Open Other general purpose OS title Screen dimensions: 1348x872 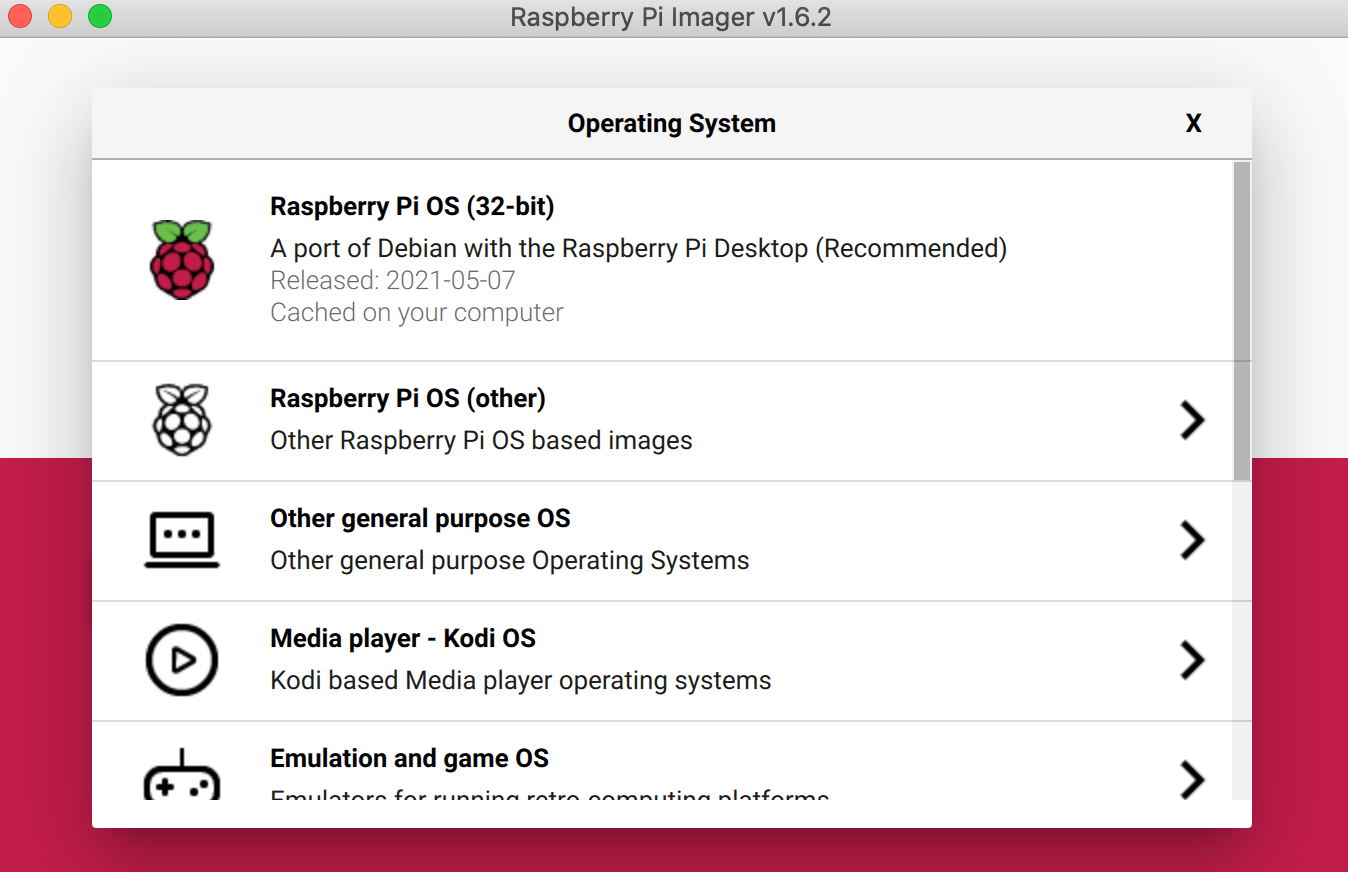[x=420, y=518]
